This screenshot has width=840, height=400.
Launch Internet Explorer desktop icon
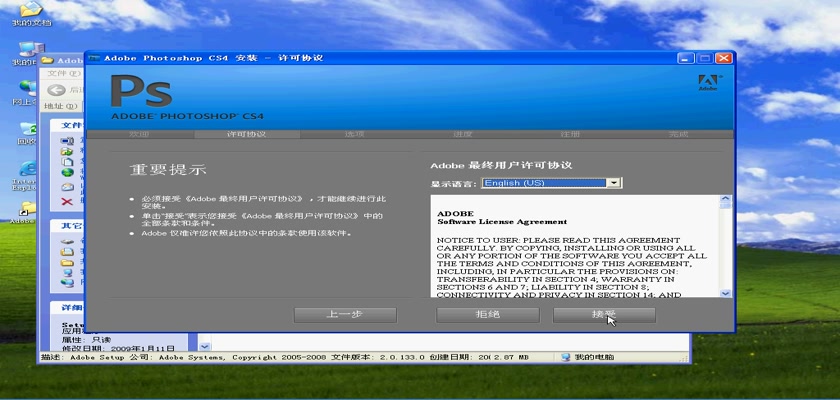coord(25,176)
